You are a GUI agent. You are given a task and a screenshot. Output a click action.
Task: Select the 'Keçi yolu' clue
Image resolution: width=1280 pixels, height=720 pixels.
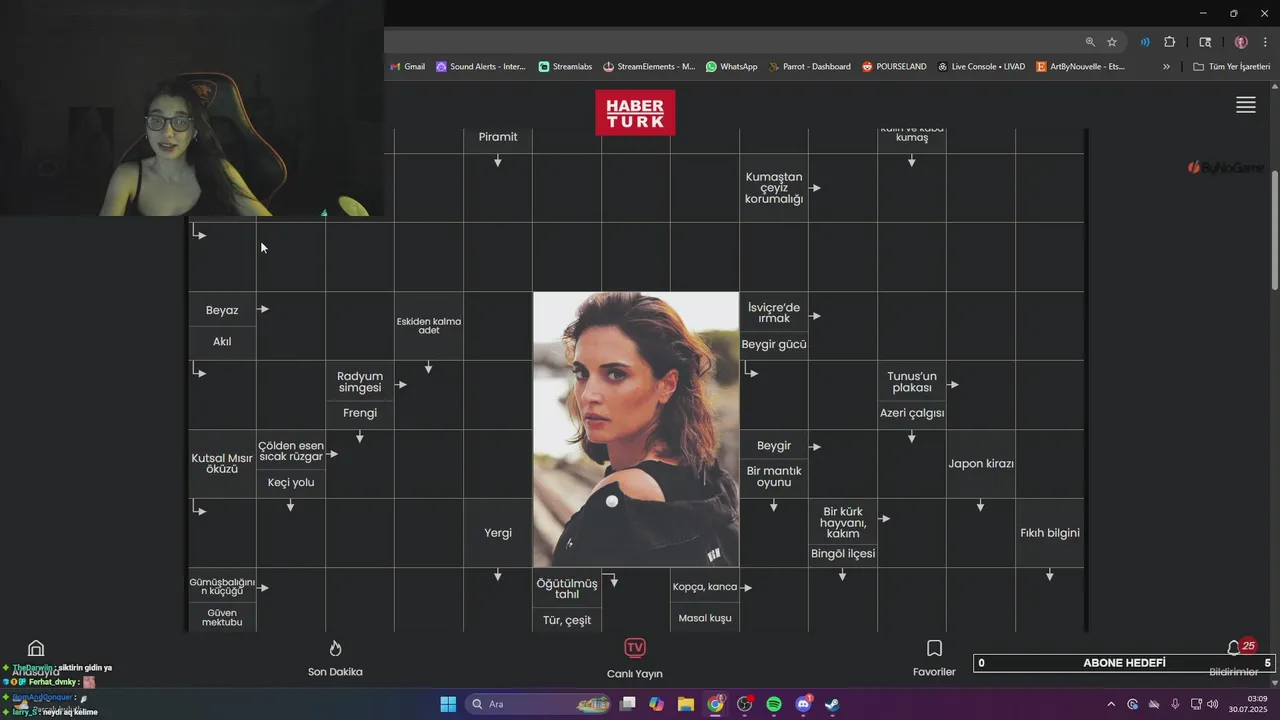coord(291,483)
